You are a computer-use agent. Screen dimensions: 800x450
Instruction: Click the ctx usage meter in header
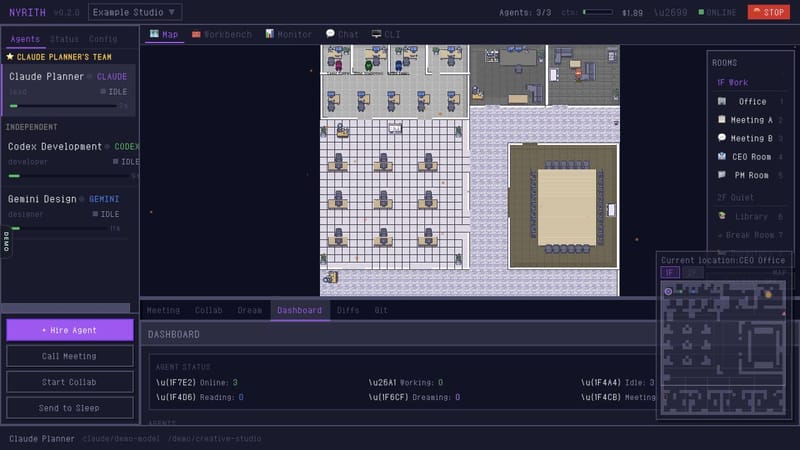tap(598, 12)
